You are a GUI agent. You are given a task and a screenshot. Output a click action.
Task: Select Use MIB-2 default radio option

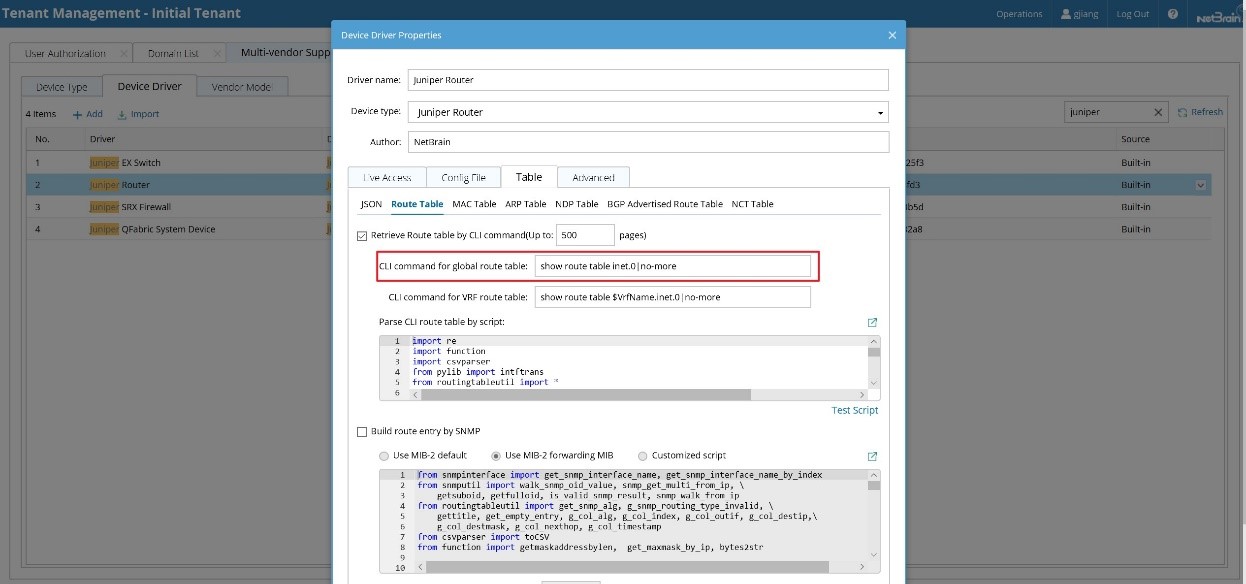pos(384,456)
